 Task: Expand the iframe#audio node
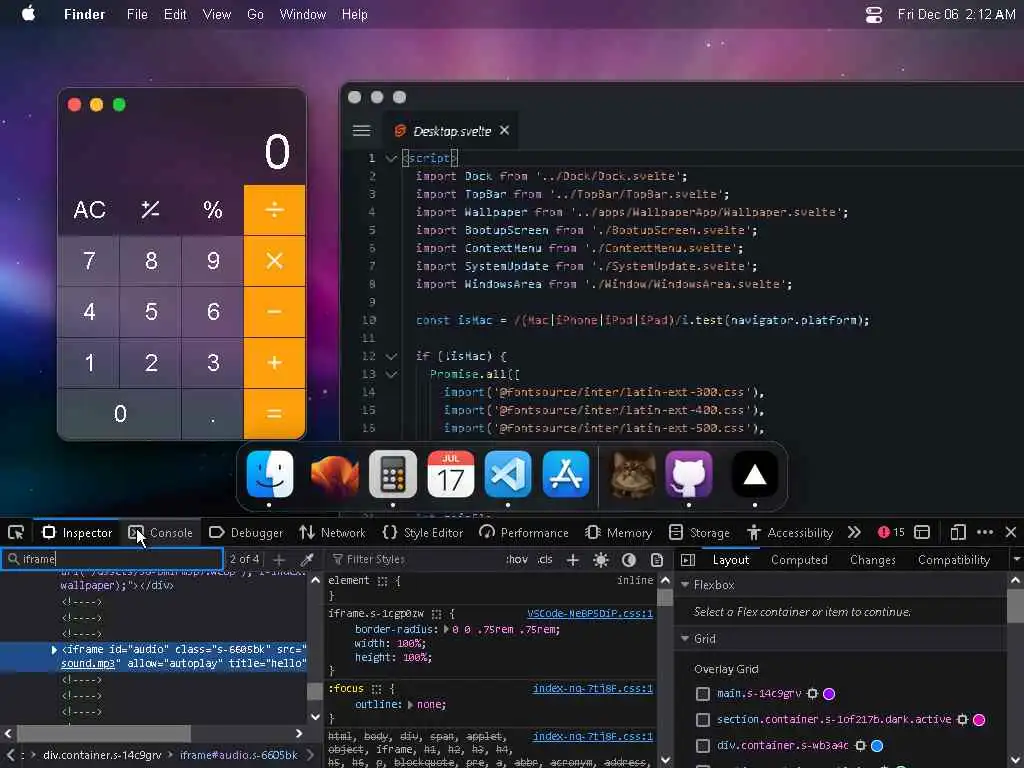pos(54,650)
